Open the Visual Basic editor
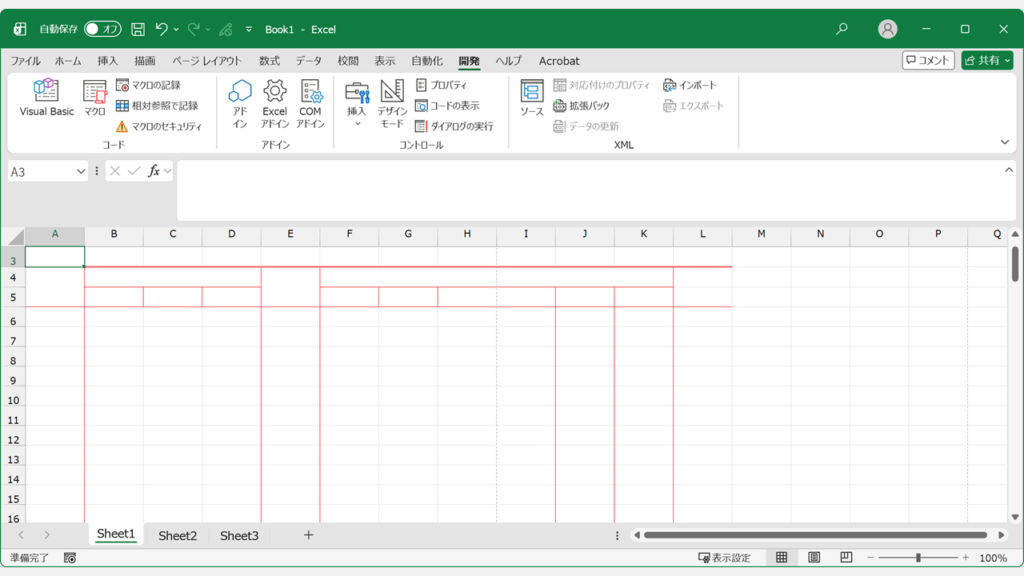This screenshot has height=576, width=1024. click(x=46, y=99)
